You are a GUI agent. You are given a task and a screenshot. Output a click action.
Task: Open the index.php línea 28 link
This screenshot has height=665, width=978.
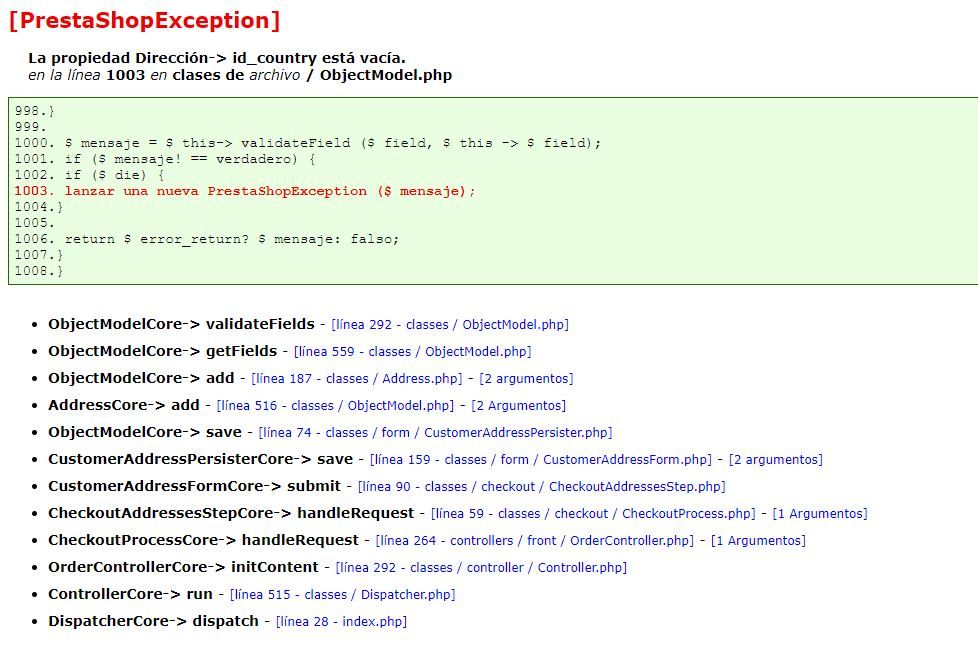[341, 621]
